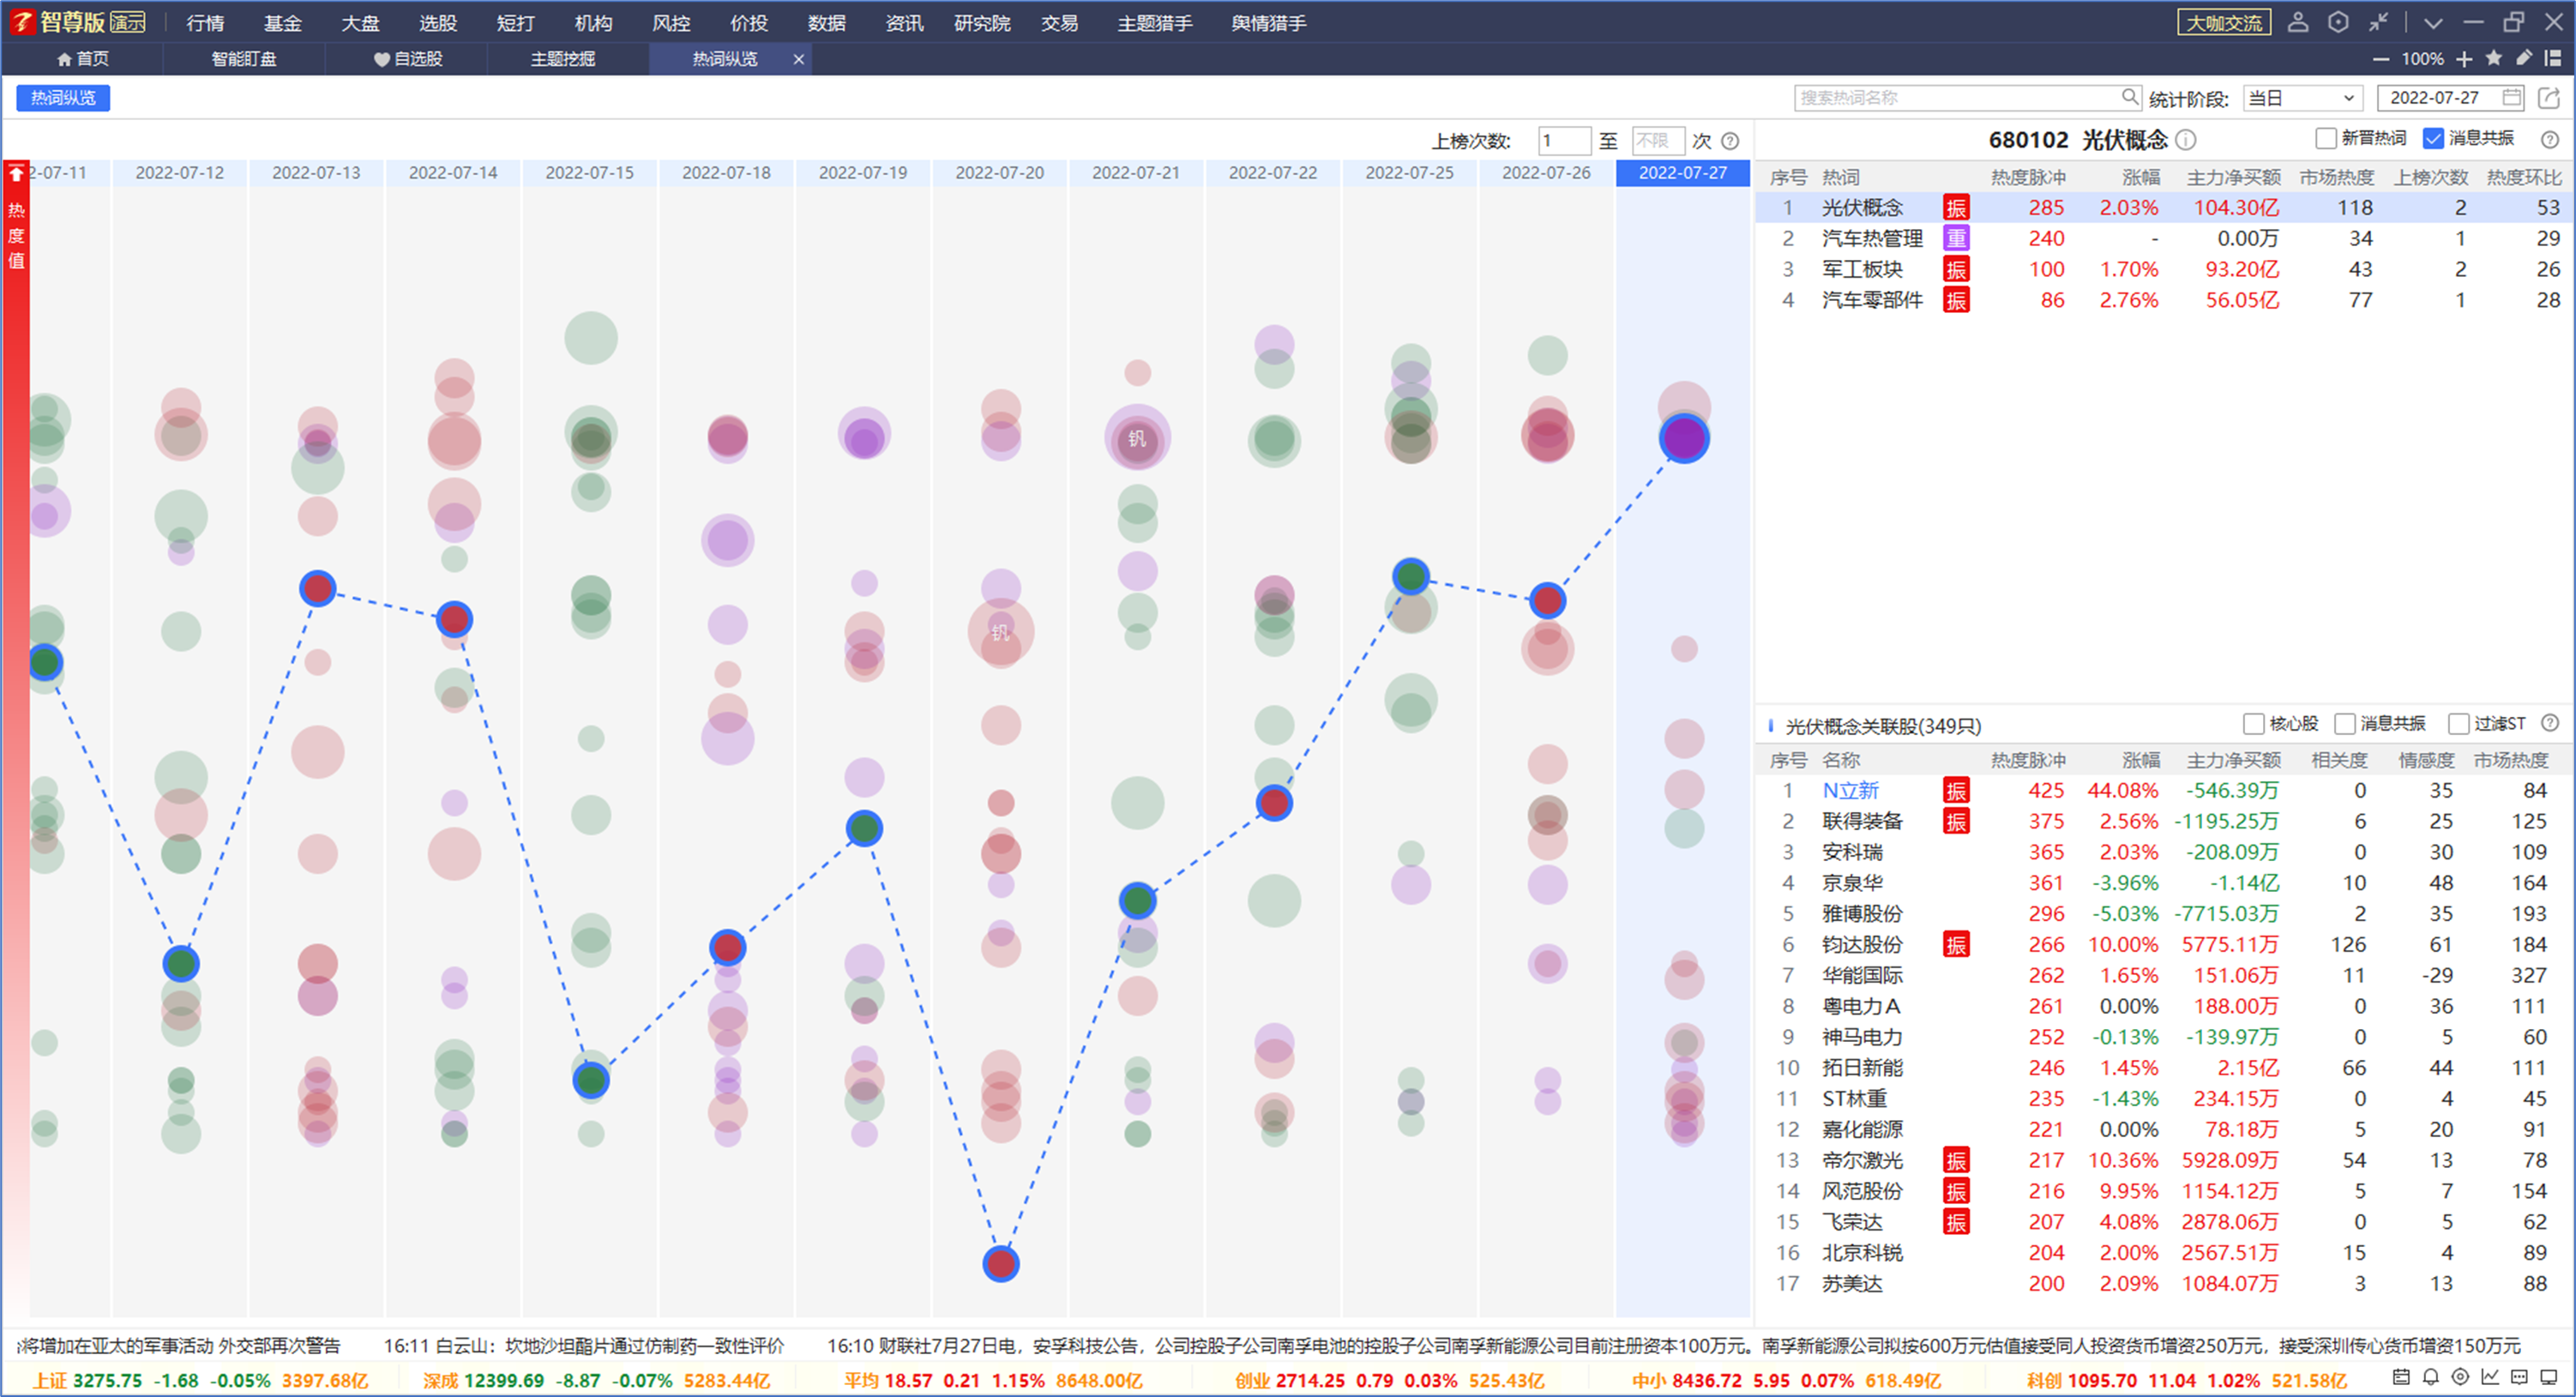
Task: Switch to the 主题挖掘 tab
Action: point(563,59)
